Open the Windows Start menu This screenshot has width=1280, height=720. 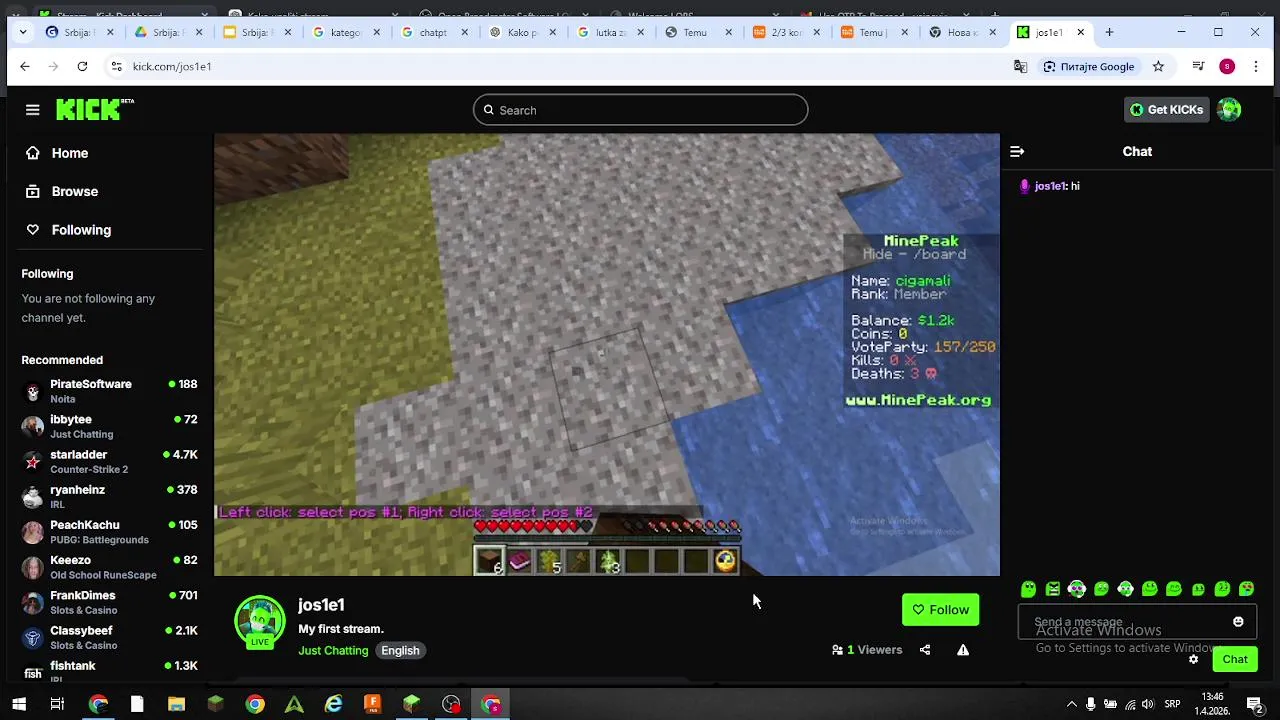point(18,704)
